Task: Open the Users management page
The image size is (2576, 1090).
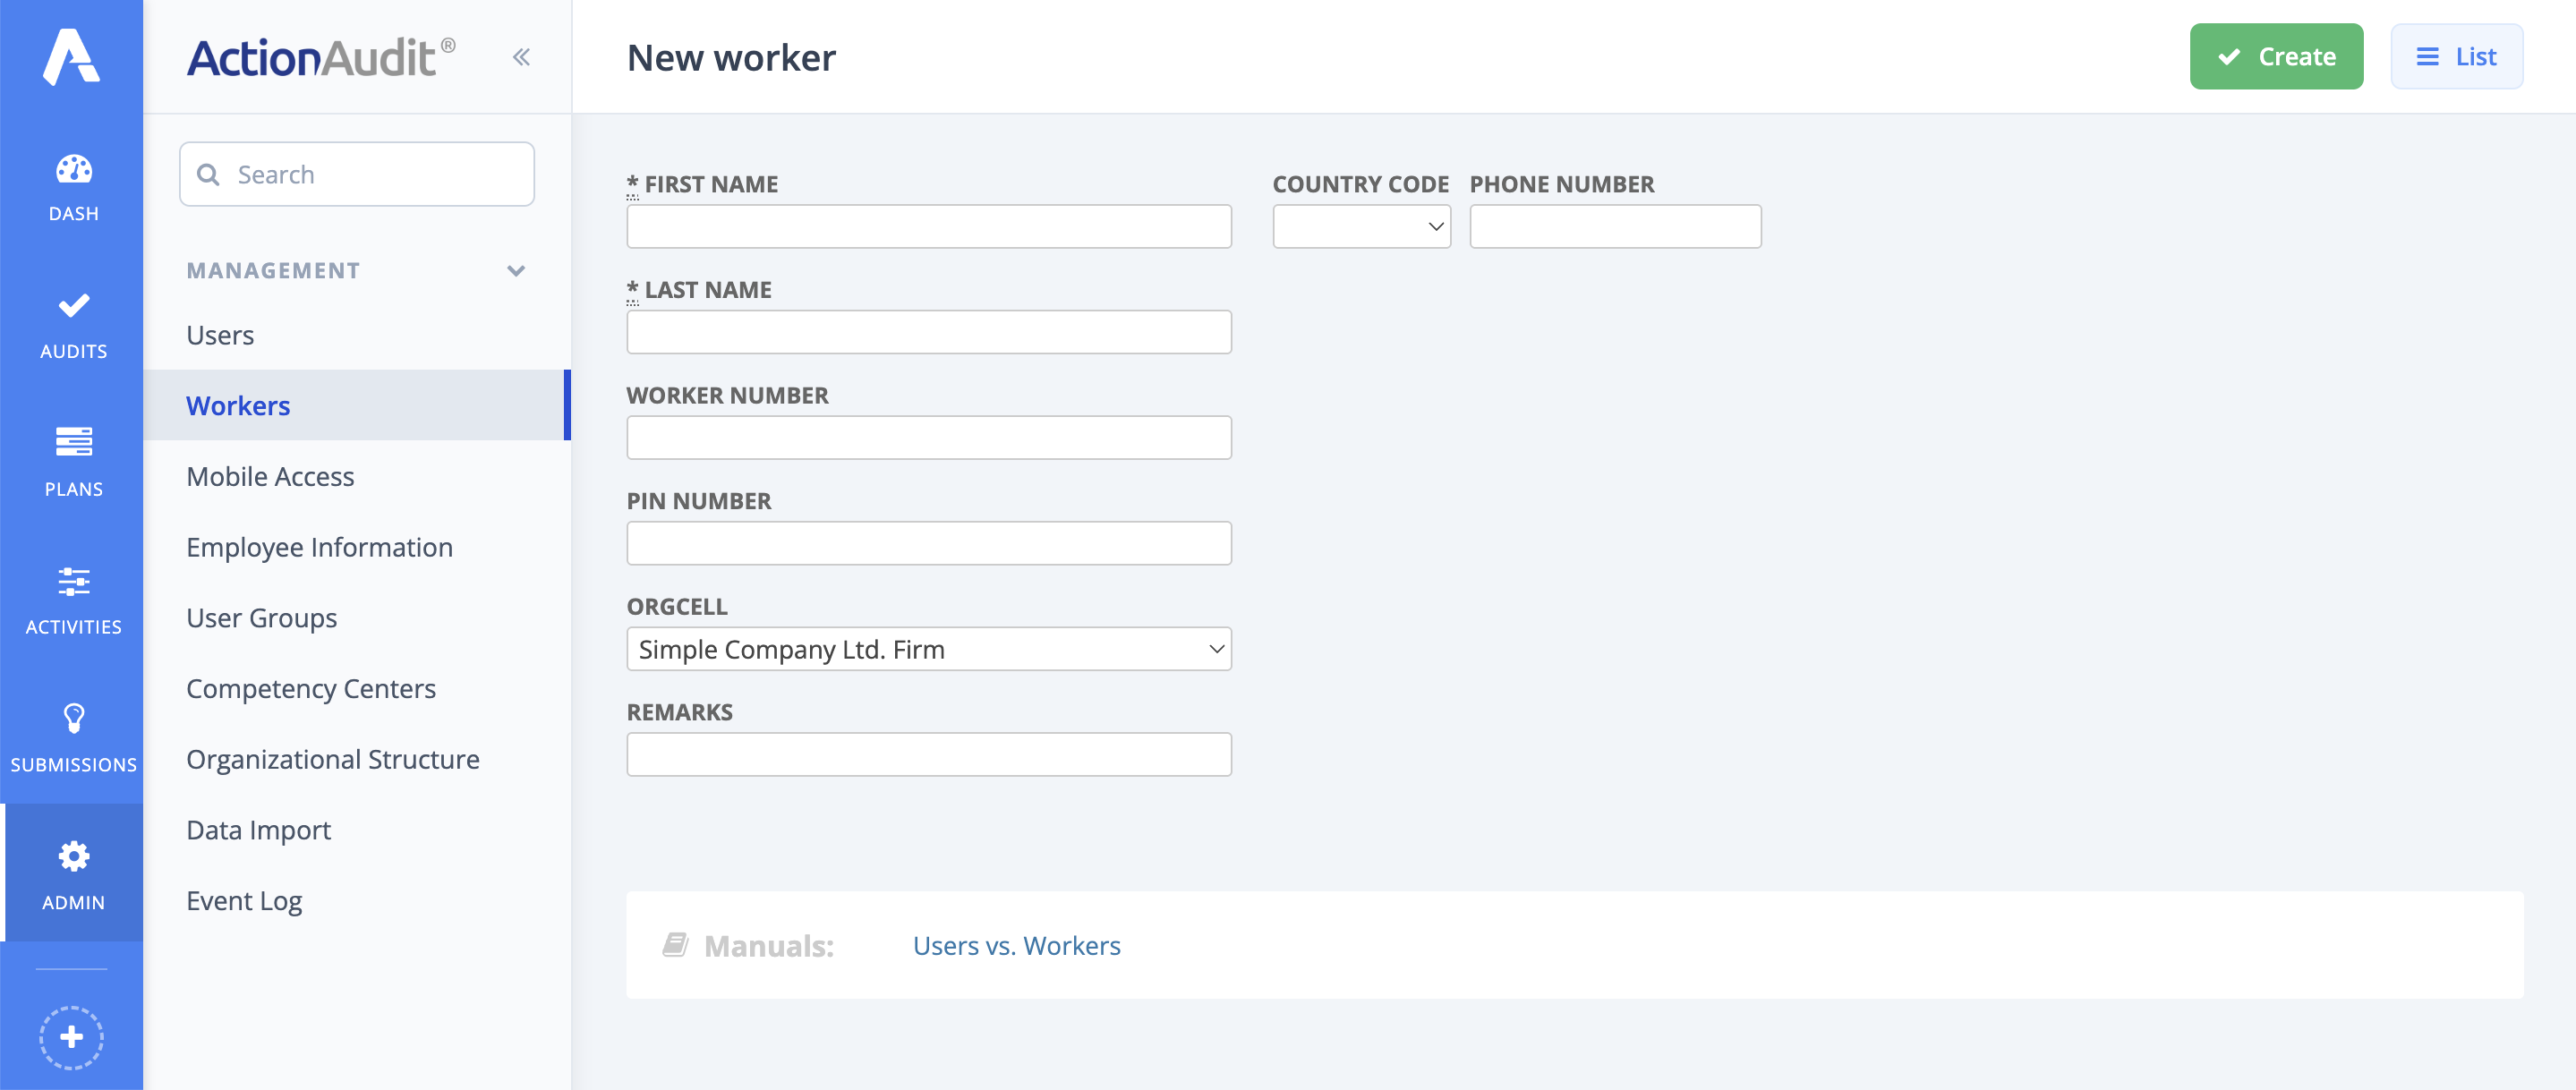Action: click(219, 335)
